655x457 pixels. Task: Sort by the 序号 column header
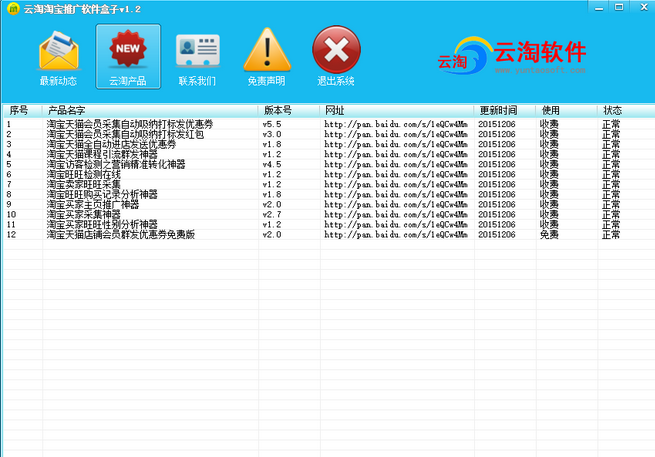pos(22,110)
